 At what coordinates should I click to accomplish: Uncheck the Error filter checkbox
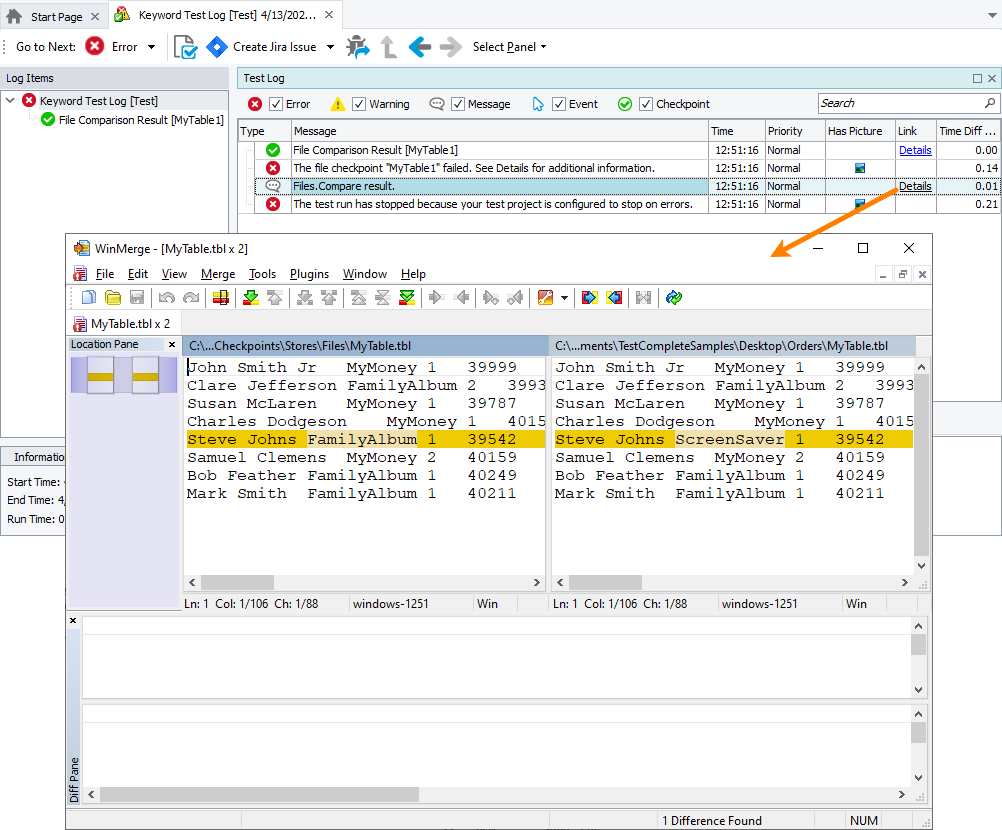[x=276, y=104]
